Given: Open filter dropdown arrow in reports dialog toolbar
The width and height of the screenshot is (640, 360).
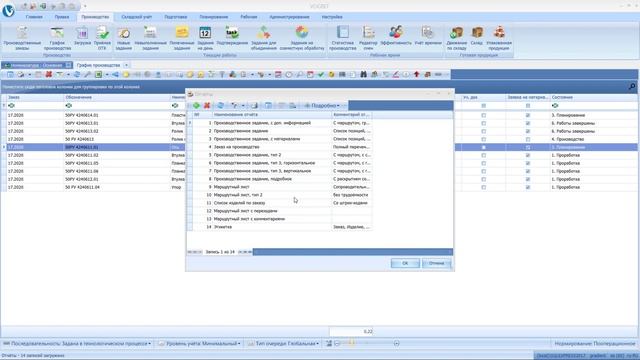Looking at the screenshot, I should [243, 105].
